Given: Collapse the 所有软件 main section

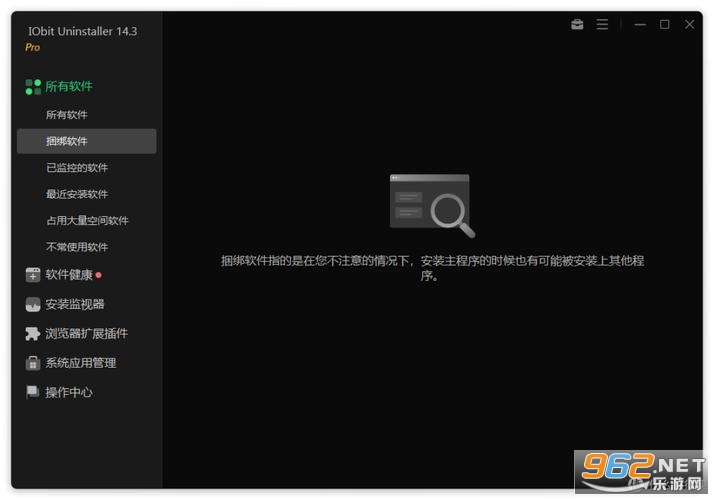Looking at the screenshot, I should tap(69, 86).
